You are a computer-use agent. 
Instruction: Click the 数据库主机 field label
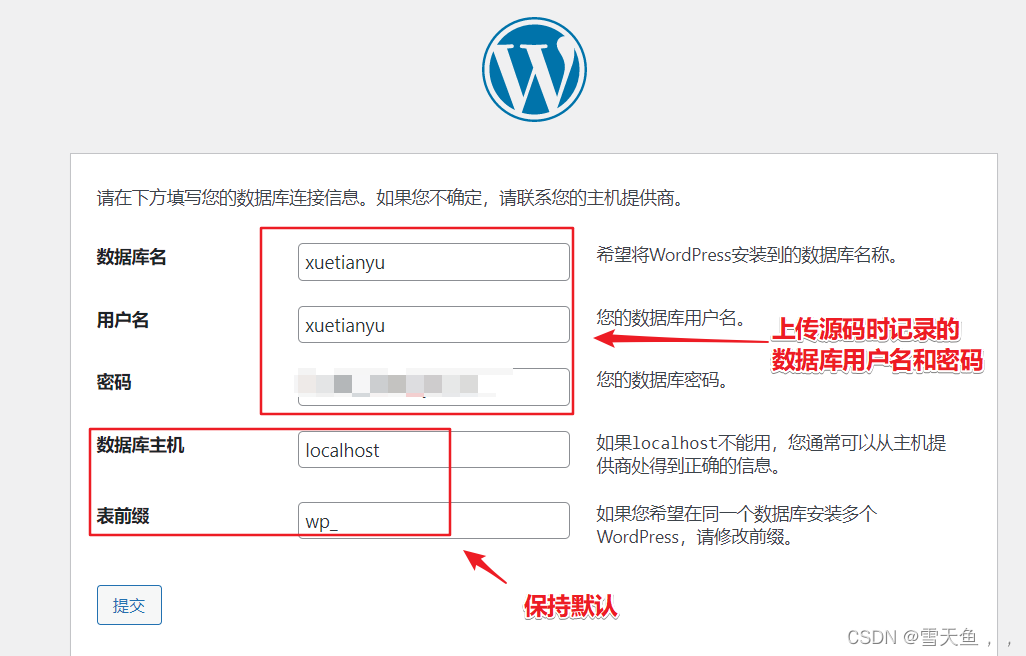tap(140, 445)
